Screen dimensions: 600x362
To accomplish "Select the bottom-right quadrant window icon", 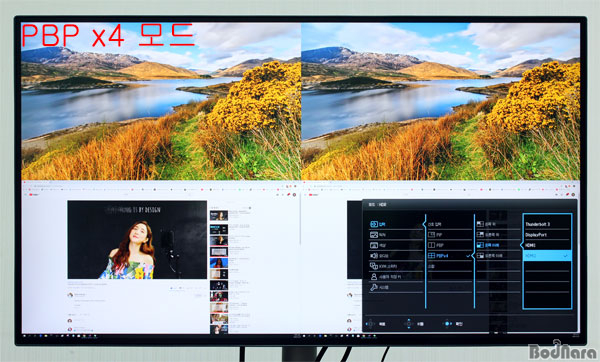I will (480, 255).
